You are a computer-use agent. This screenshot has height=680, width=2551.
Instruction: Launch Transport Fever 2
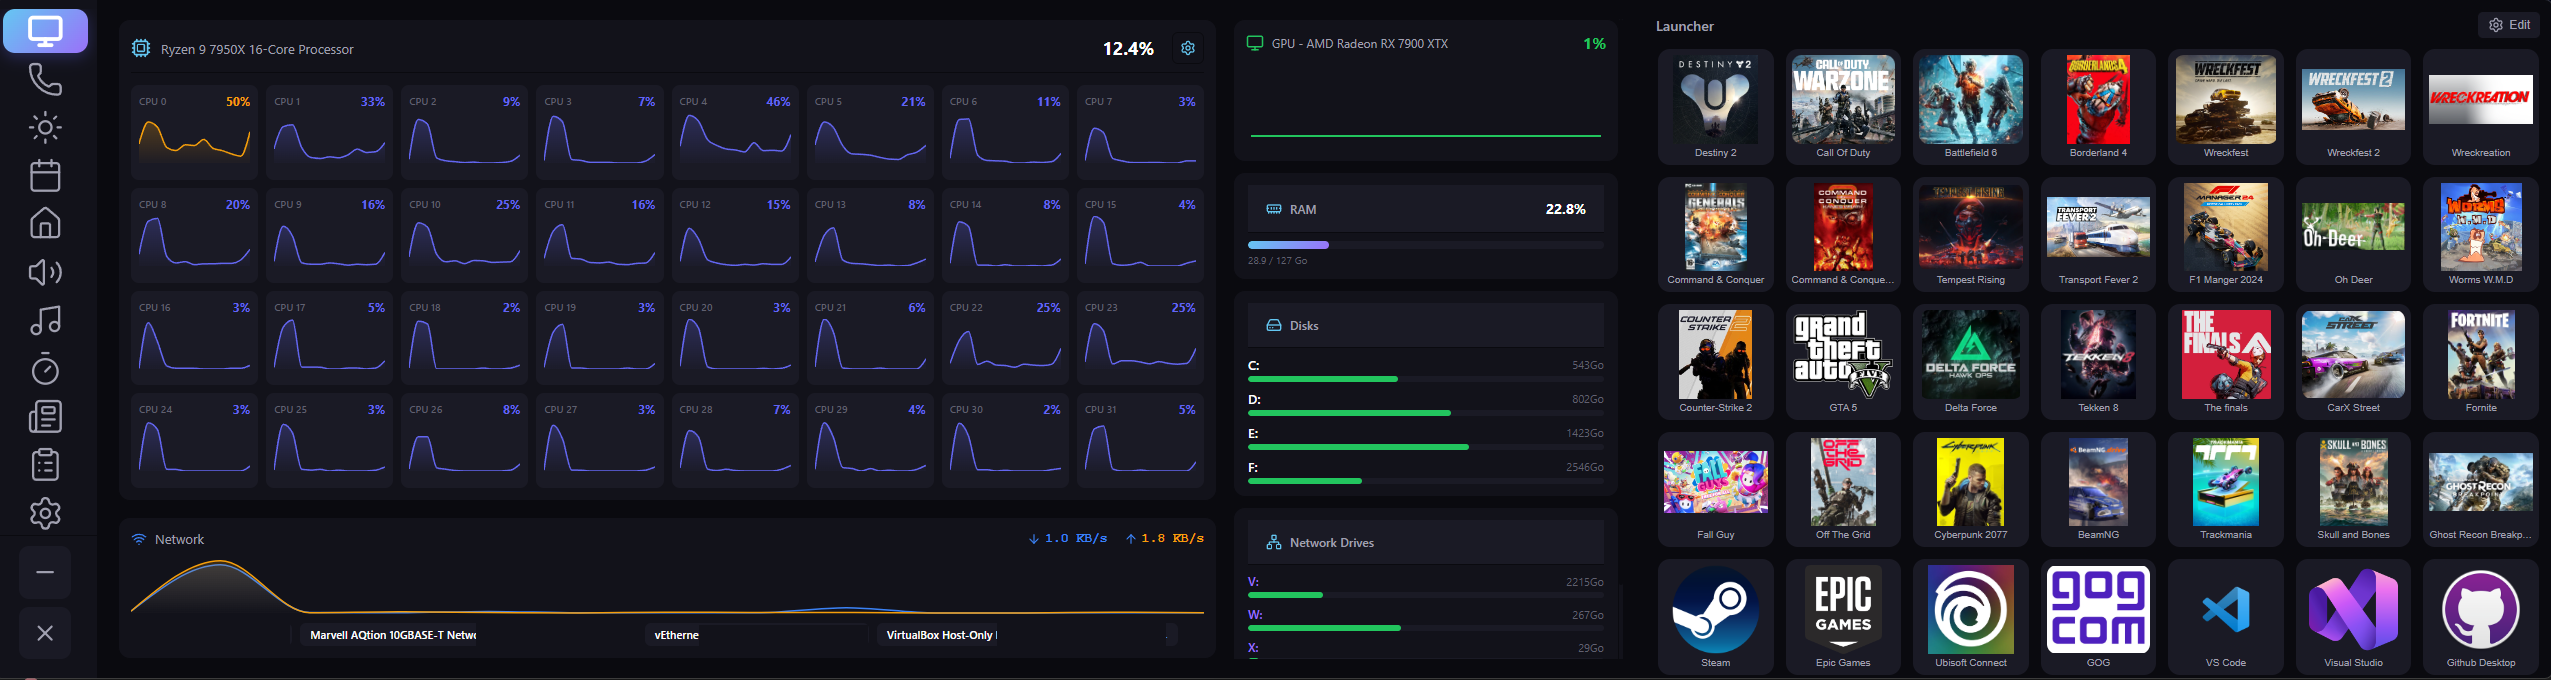point(2098,234)
